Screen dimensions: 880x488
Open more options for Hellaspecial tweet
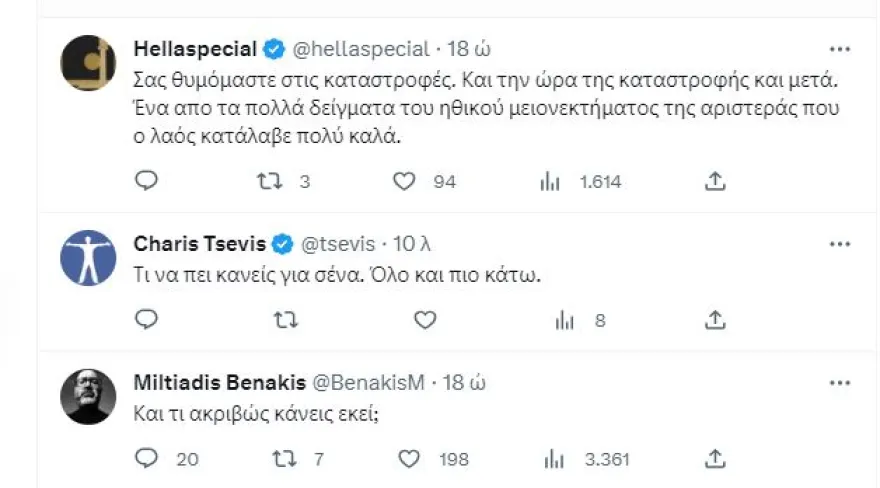pyautogui.click(x=839, y=49)
